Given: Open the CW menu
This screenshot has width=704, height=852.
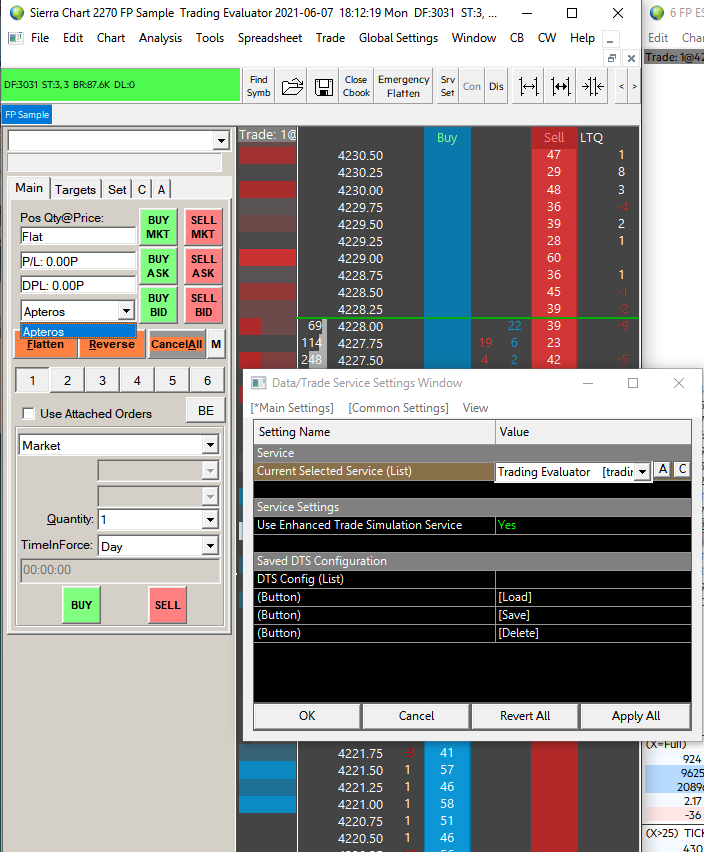Looking at the screenshot, I should [x=546, y=38].
